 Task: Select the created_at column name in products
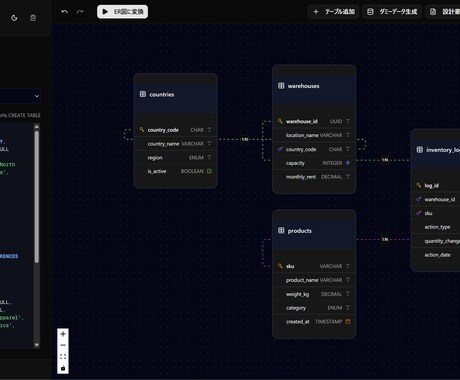pos(298,322)
